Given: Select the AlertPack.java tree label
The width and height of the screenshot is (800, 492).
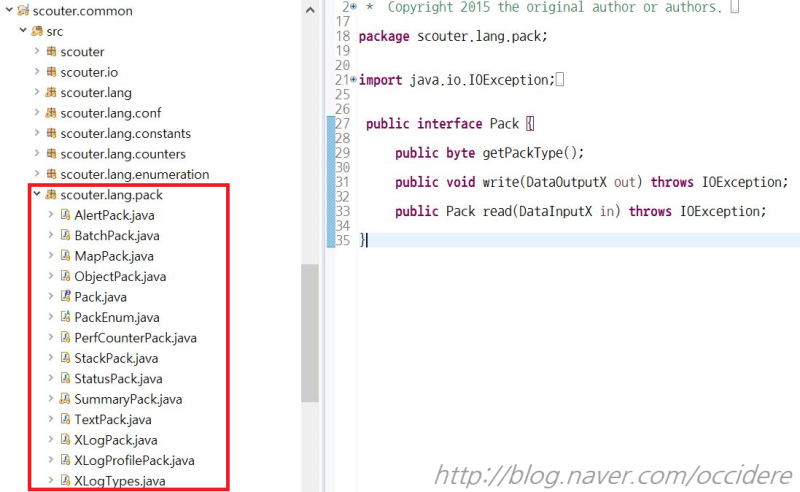Looking at the screenshot, I should click(x=114, y=215).
